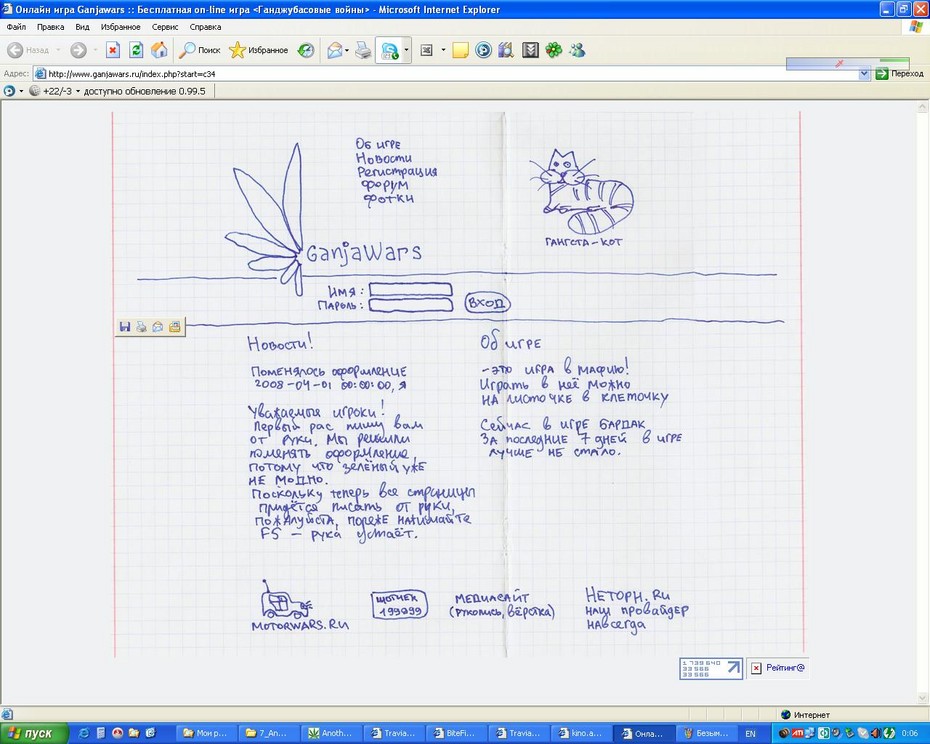The height and width of the screenshot is (744, 930).
Task: Go to the Home page icon
Action: pos(159,50)
